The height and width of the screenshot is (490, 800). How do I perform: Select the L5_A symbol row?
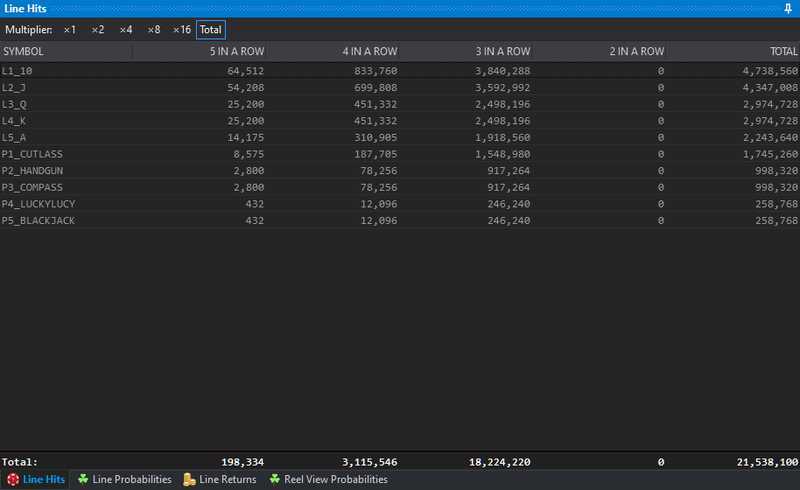click(x=400, y=137)
